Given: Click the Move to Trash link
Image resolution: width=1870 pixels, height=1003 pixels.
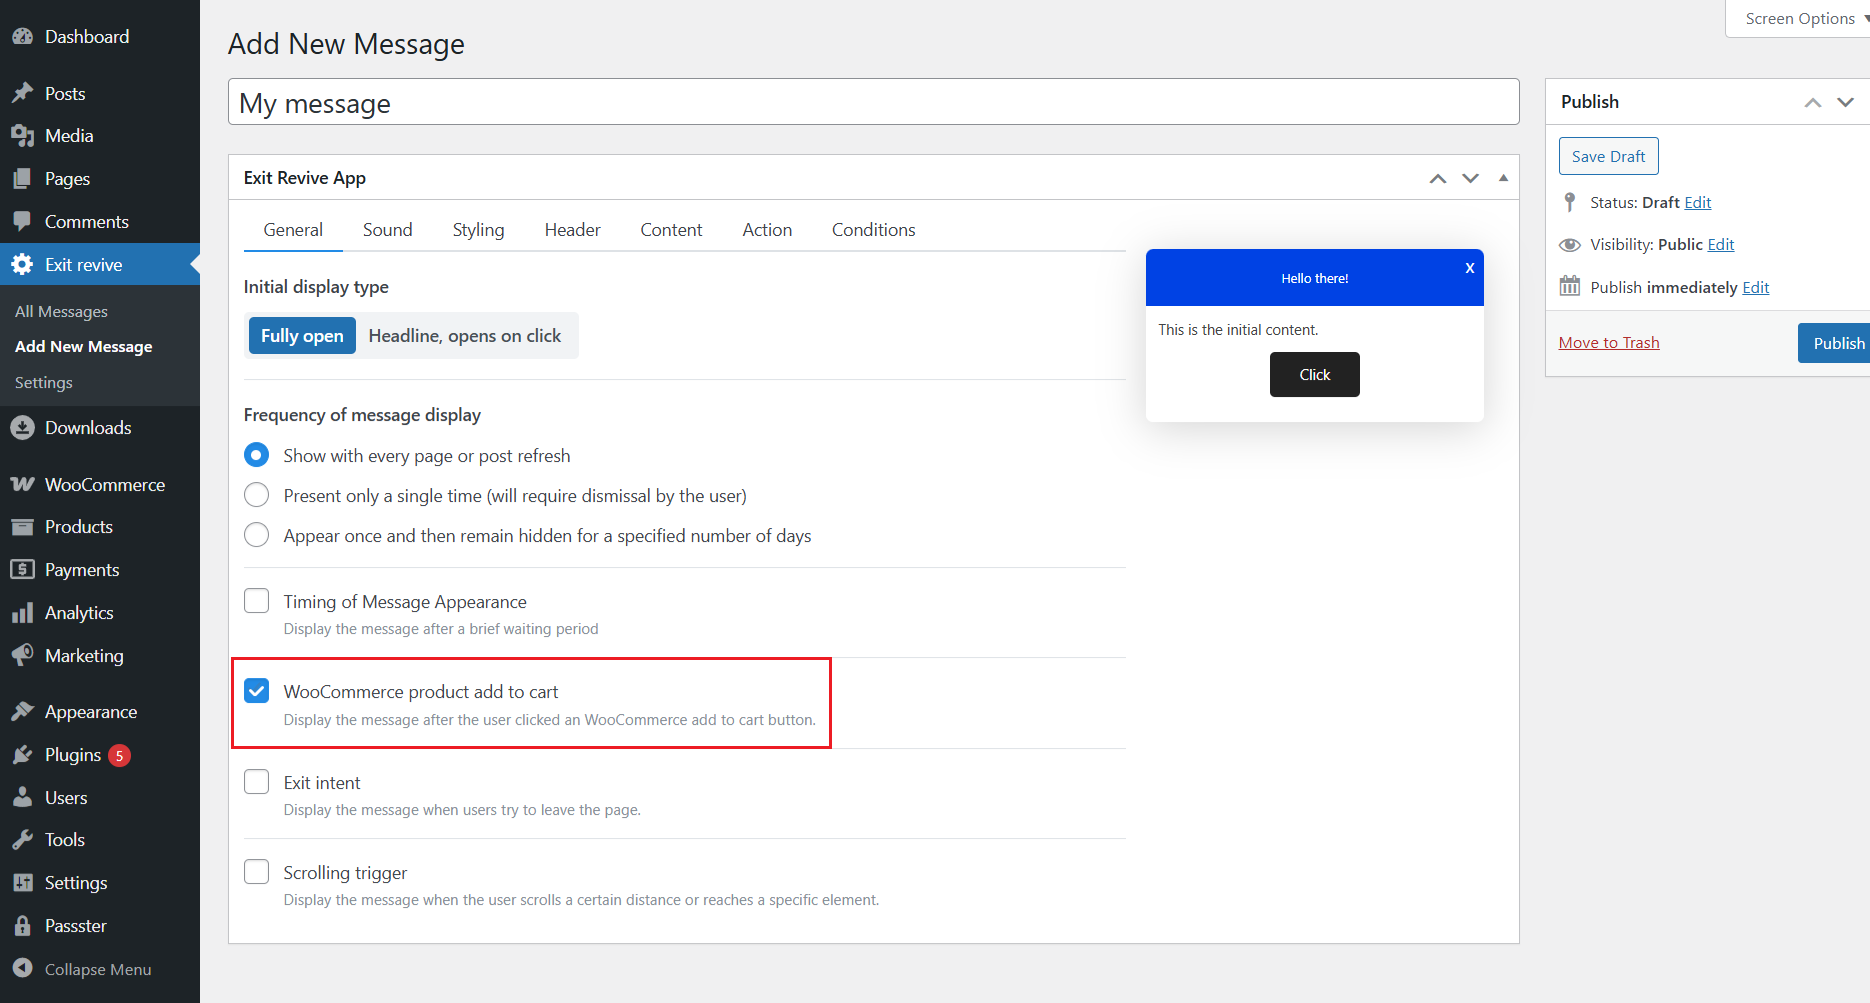Looking at the screenshot, I should click(x=1608, y=343).
